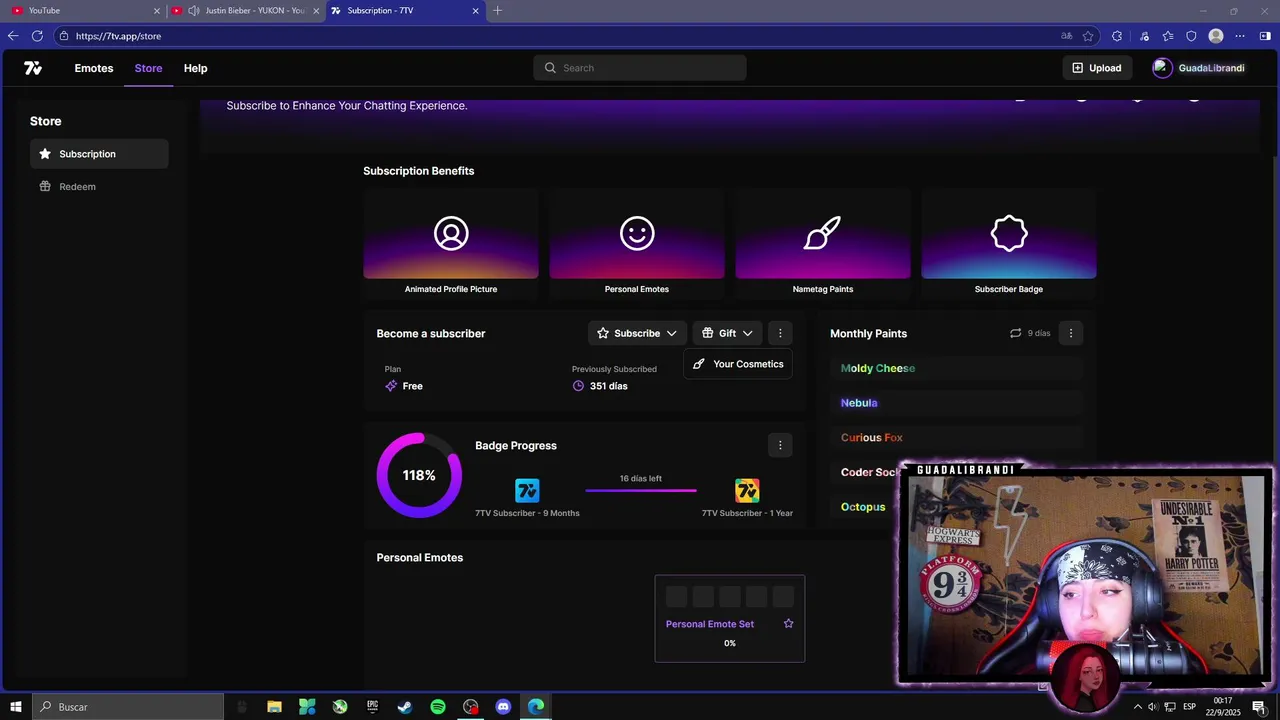Image resolution: width=1280 pixels, height=720 pixels.
Task: Open Badge Progress three-dot menu
Action: 780,445
